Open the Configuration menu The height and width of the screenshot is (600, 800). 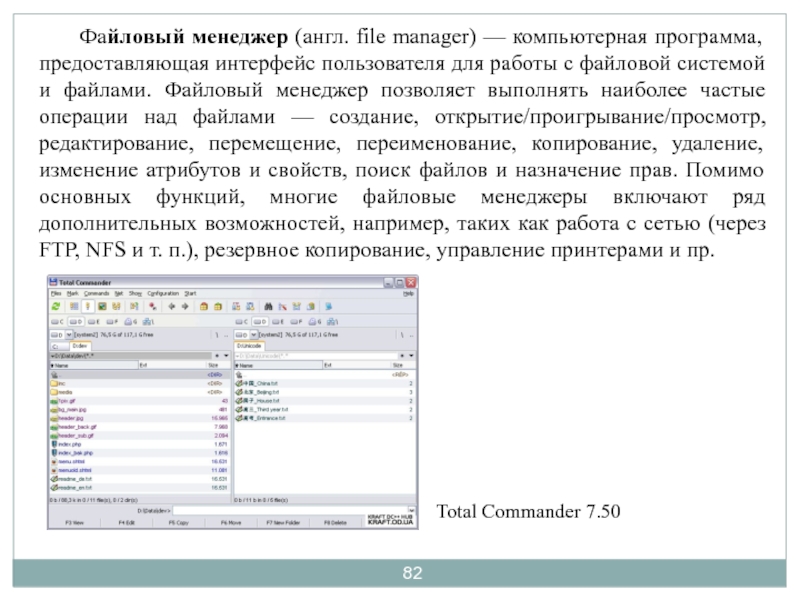click(163, 294)
